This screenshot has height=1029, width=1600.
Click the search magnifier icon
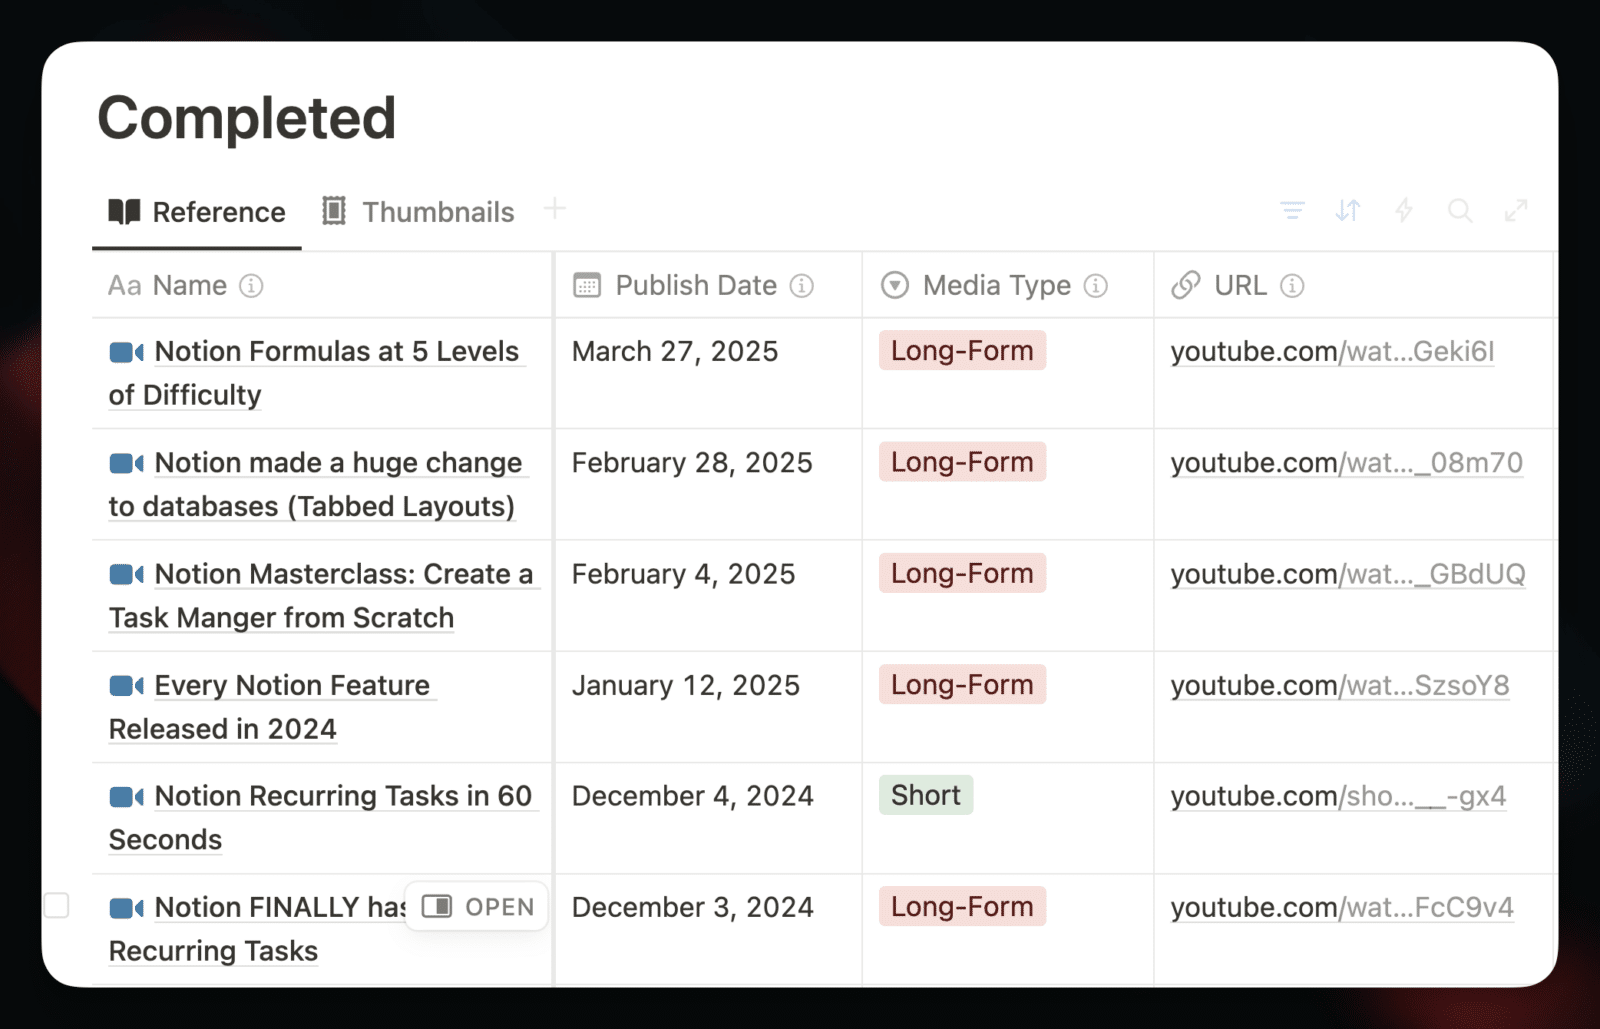pos(1460,210)
